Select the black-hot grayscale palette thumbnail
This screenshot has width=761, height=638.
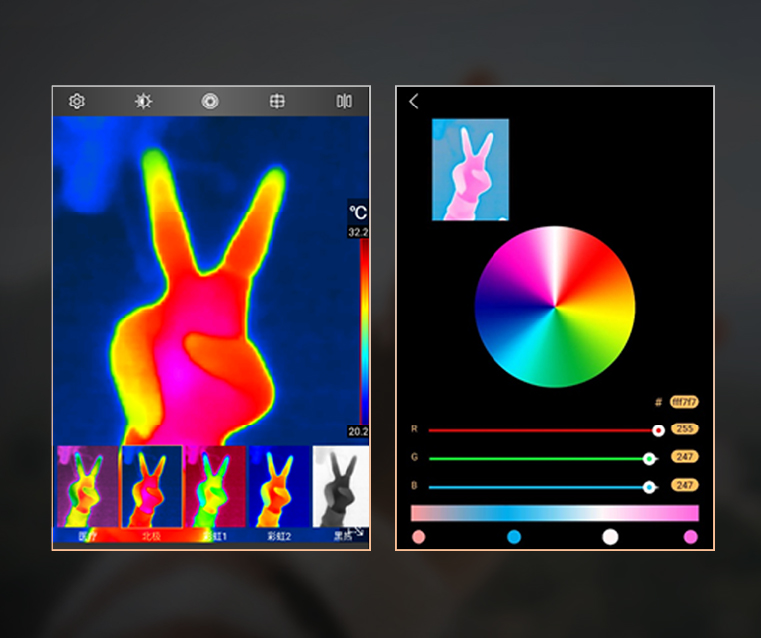tap(341, 487)
